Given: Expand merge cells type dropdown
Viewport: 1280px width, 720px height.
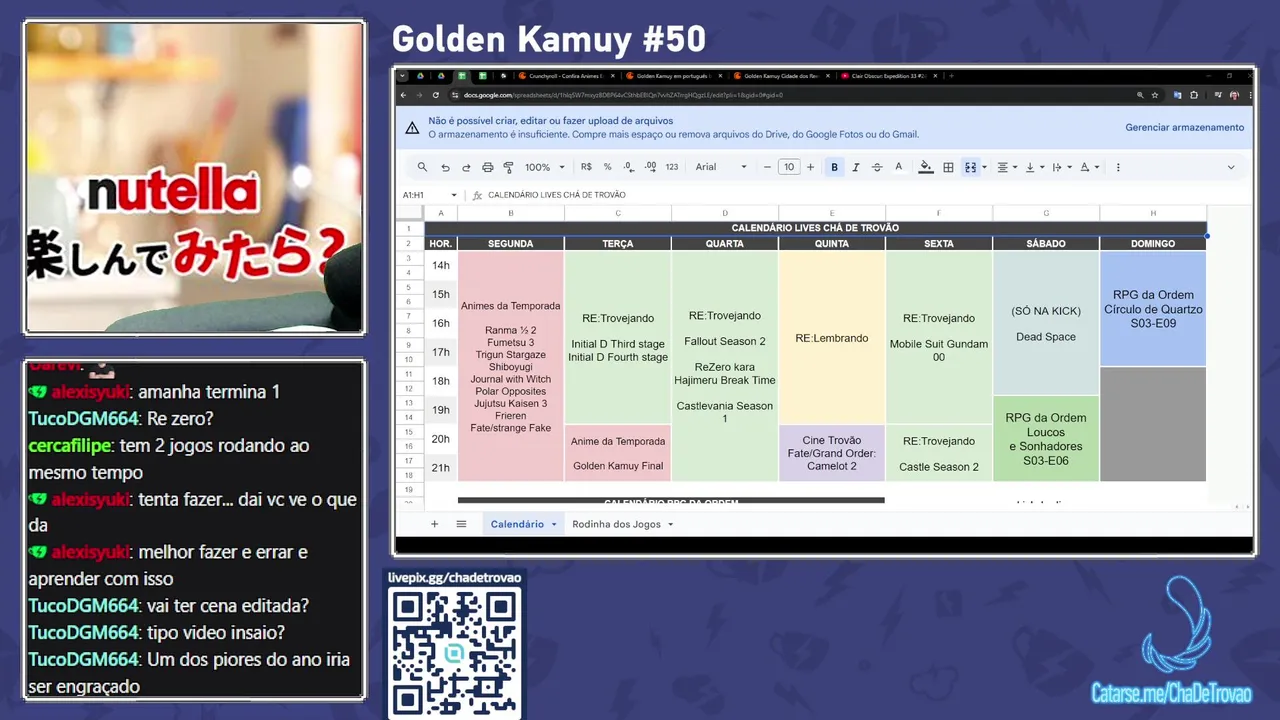Looking at the screenshot, I should click(x=984, y=167).
